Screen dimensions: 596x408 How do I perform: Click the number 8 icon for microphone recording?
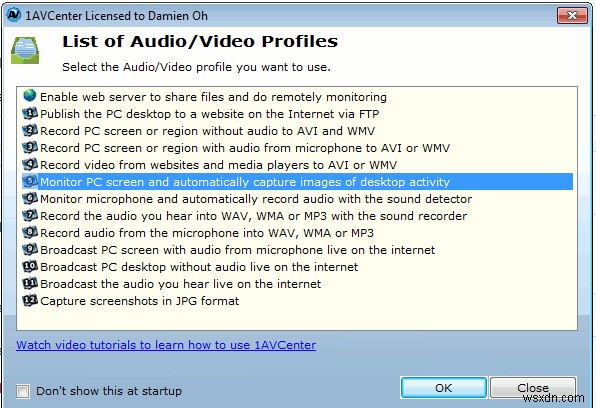(x=30, y=232)
